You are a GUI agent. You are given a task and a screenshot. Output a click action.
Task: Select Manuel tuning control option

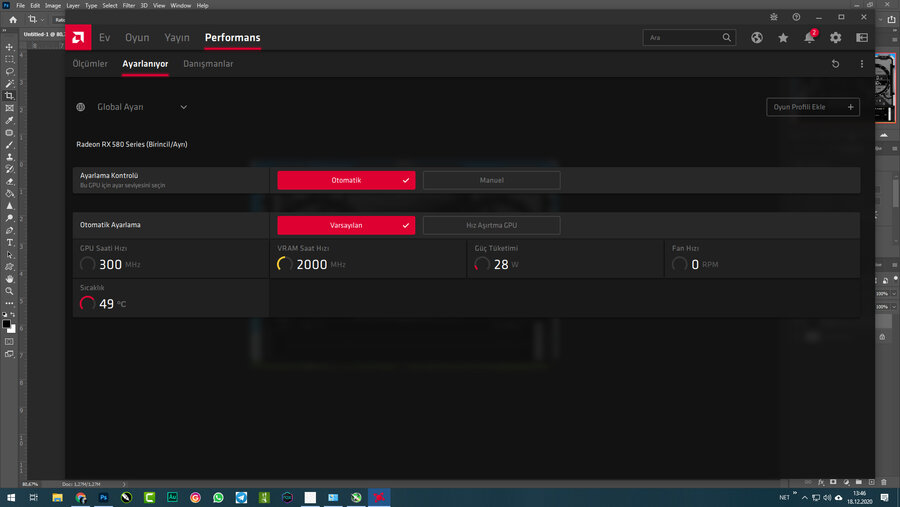pos(491,180)
